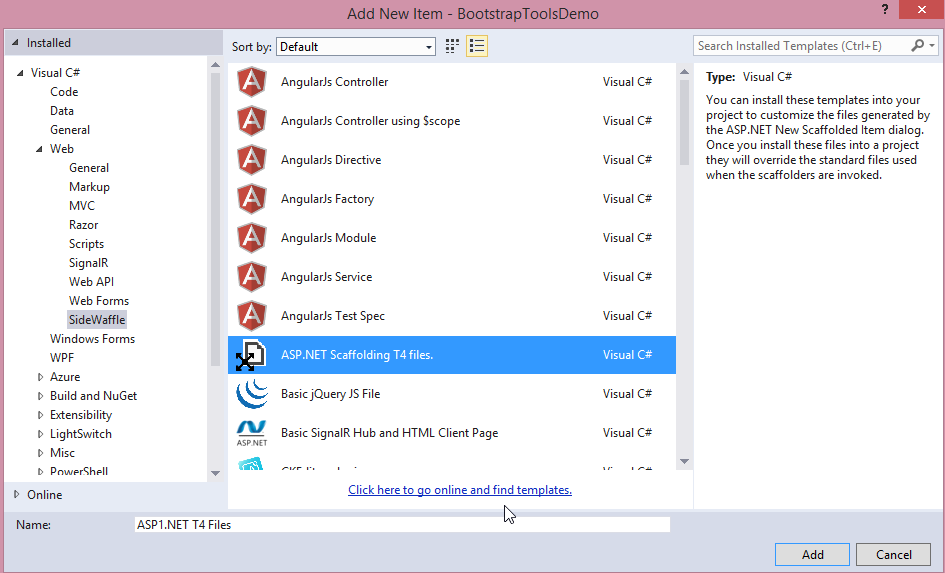Click the search magnifier icon

click(917, 46)
